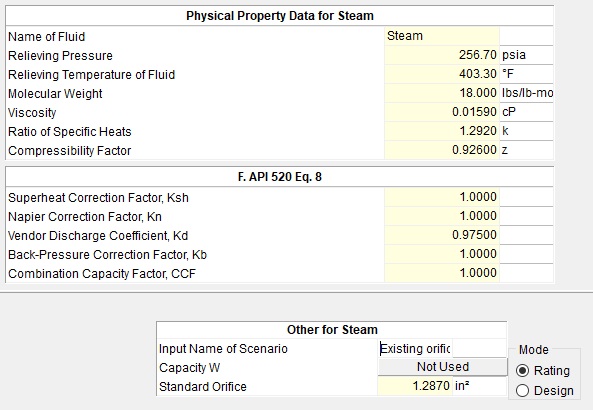
Task: Click the Viscosity value 0.01590
Action: coord(442,112)
